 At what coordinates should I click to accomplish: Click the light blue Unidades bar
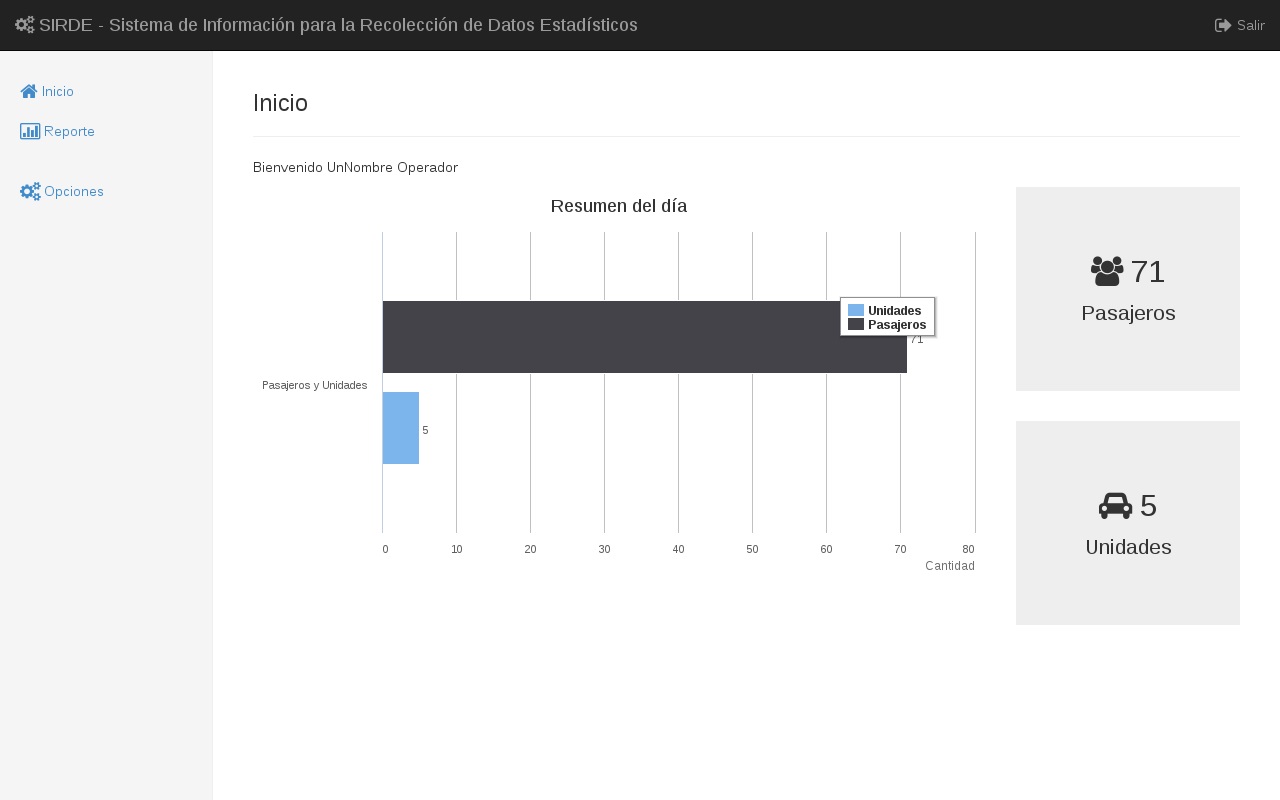[x=401, y=428]
